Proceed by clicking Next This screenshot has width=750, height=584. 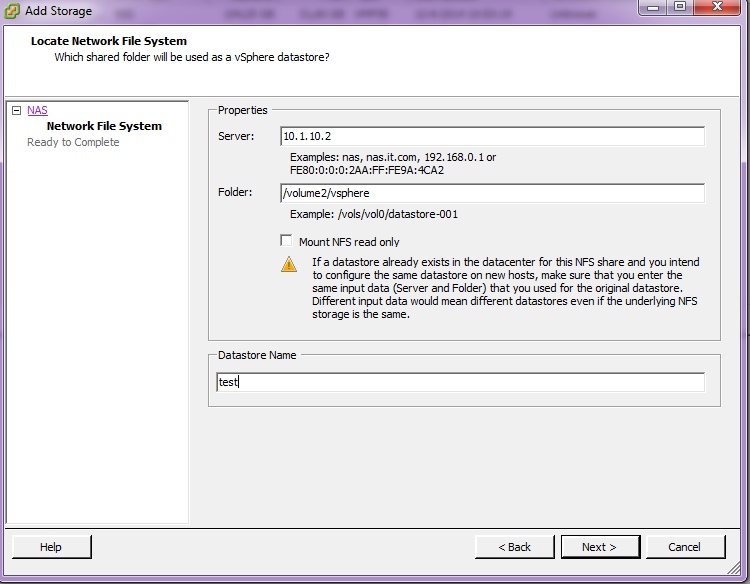click(x=599, y=547)
